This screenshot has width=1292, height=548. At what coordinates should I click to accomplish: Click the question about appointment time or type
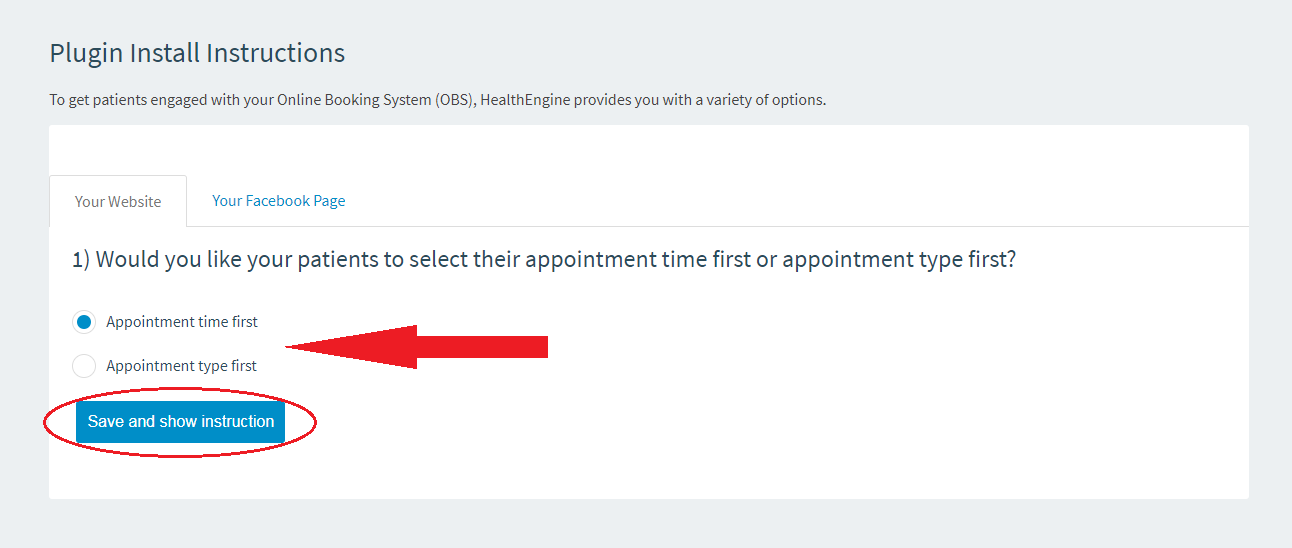click(x=543, y=260)
